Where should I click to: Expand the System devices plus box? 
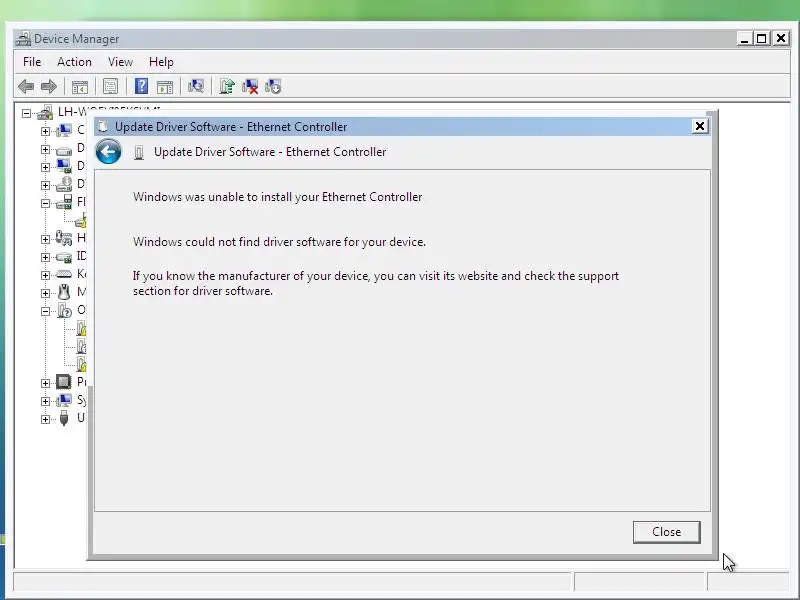click(x=45, y=401)
